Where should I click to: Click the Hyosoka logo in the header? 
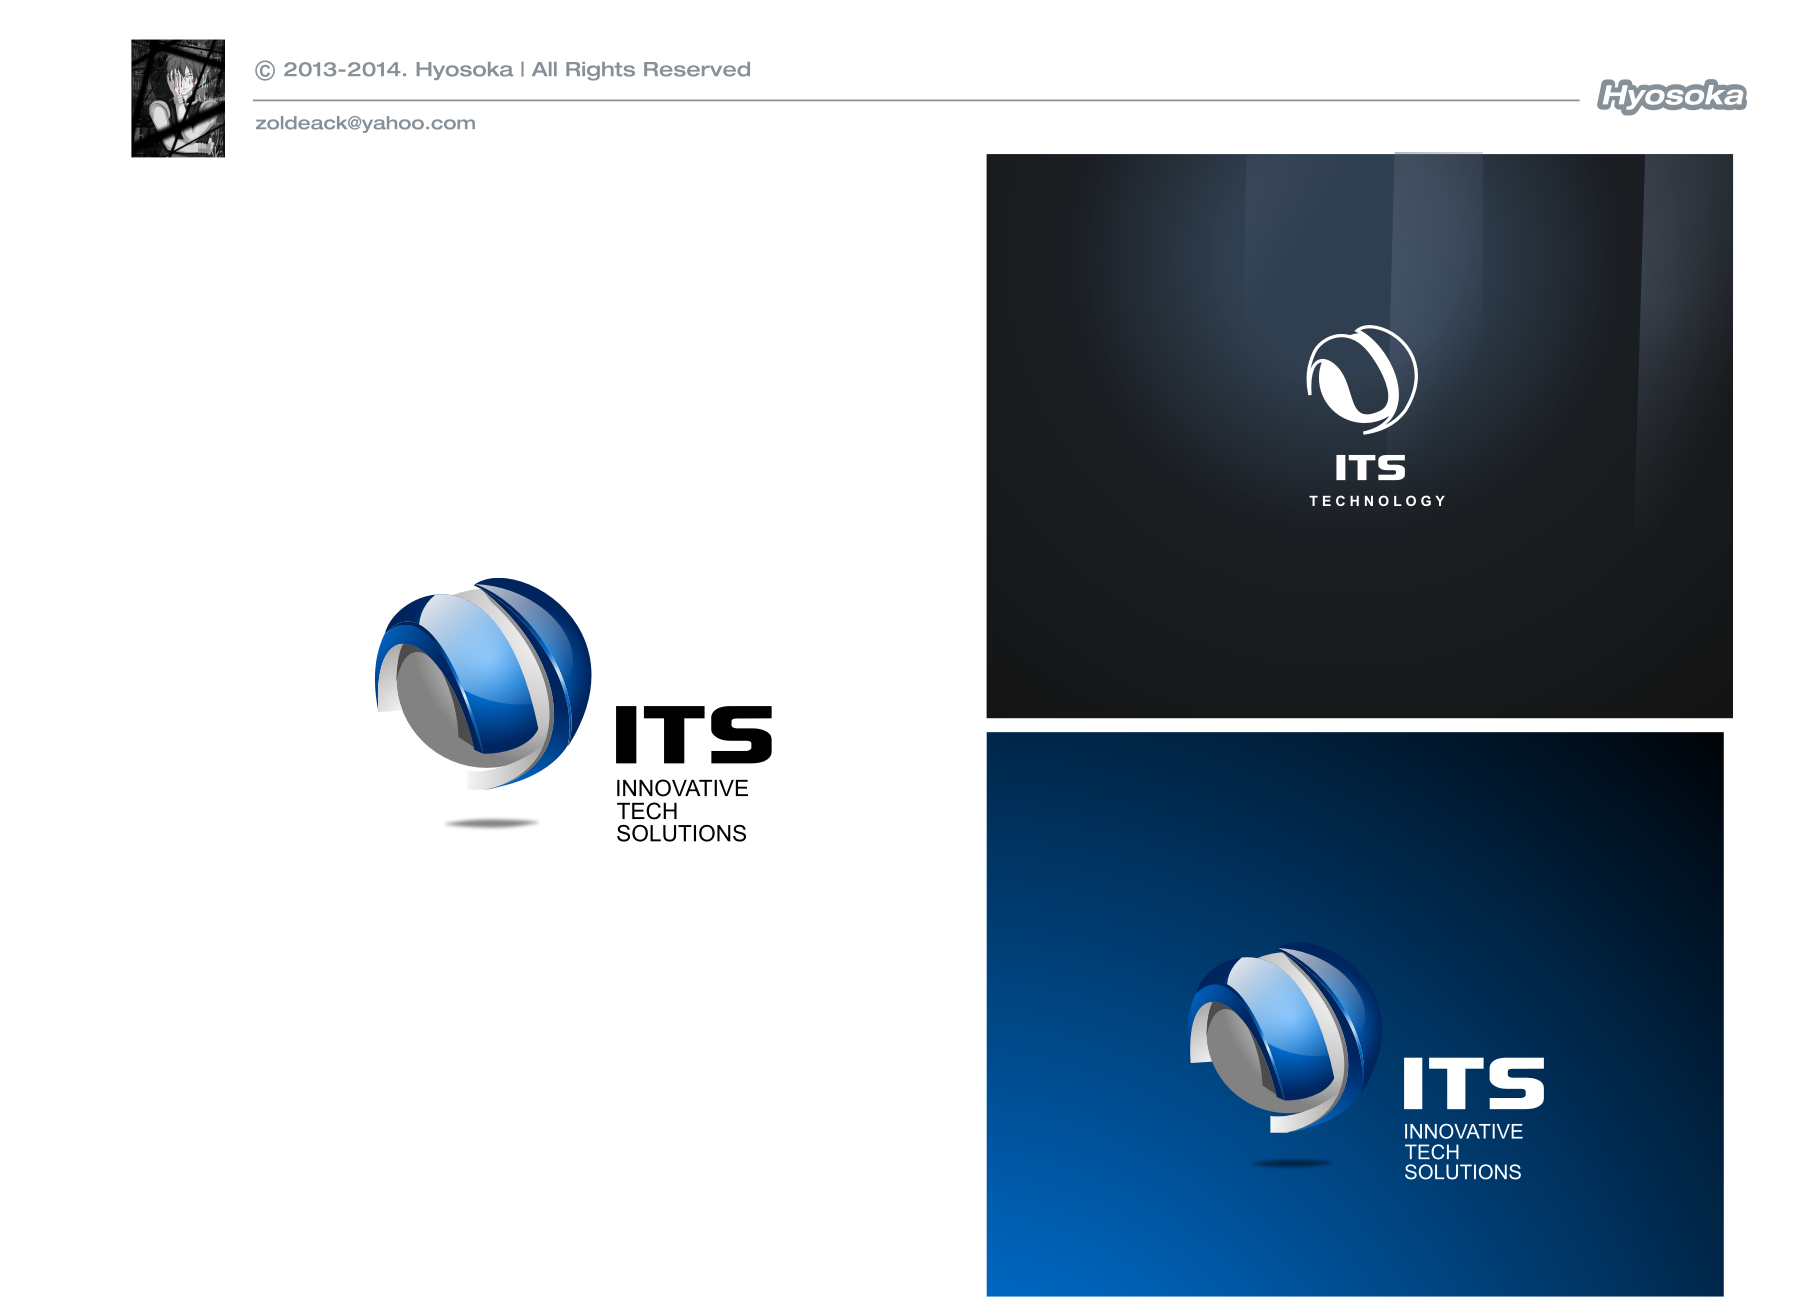pyautogui.click(x=1671, y=96)
